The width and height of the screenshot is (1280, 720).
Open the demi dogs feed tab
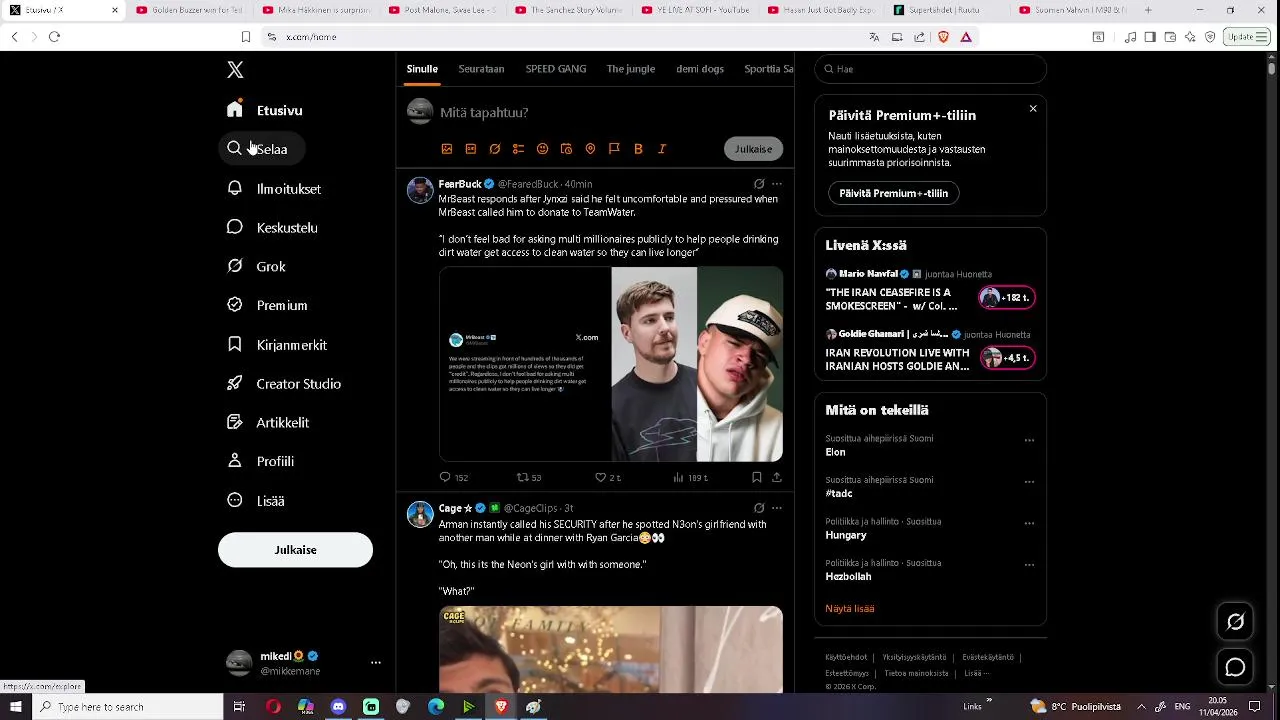(700, 69)
